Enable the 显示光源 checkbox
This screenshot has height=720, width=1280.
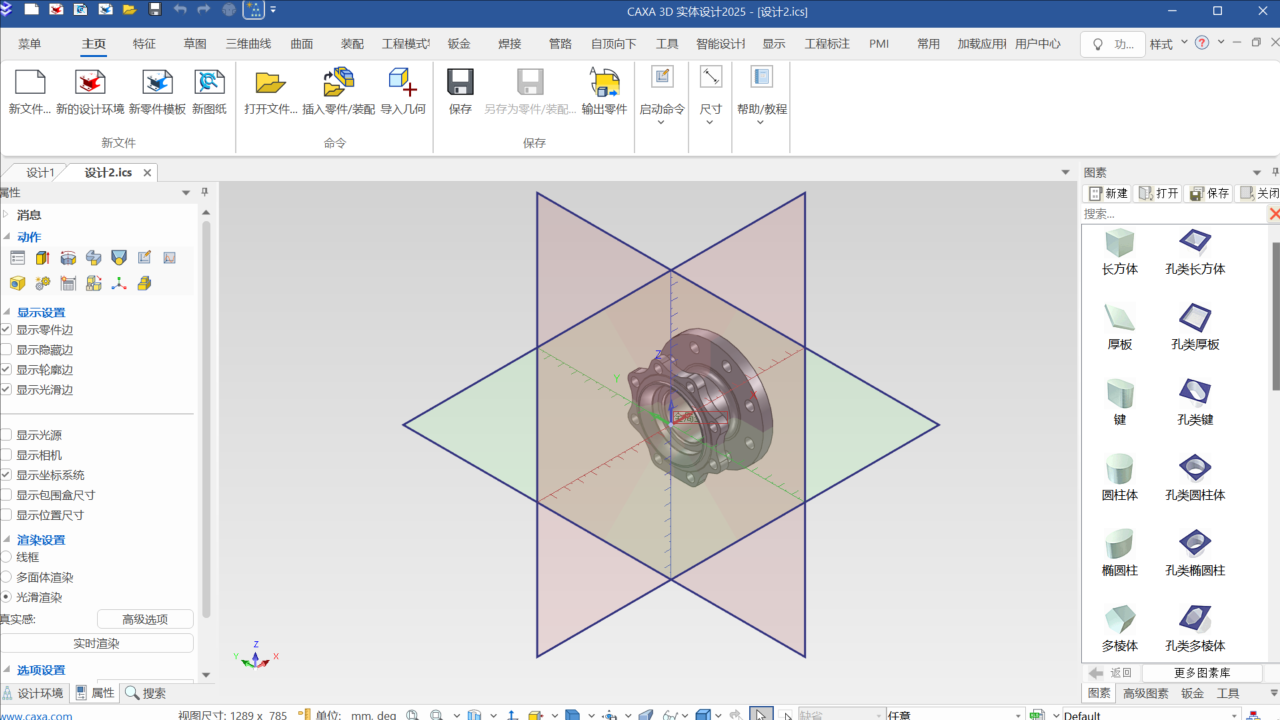6,435
